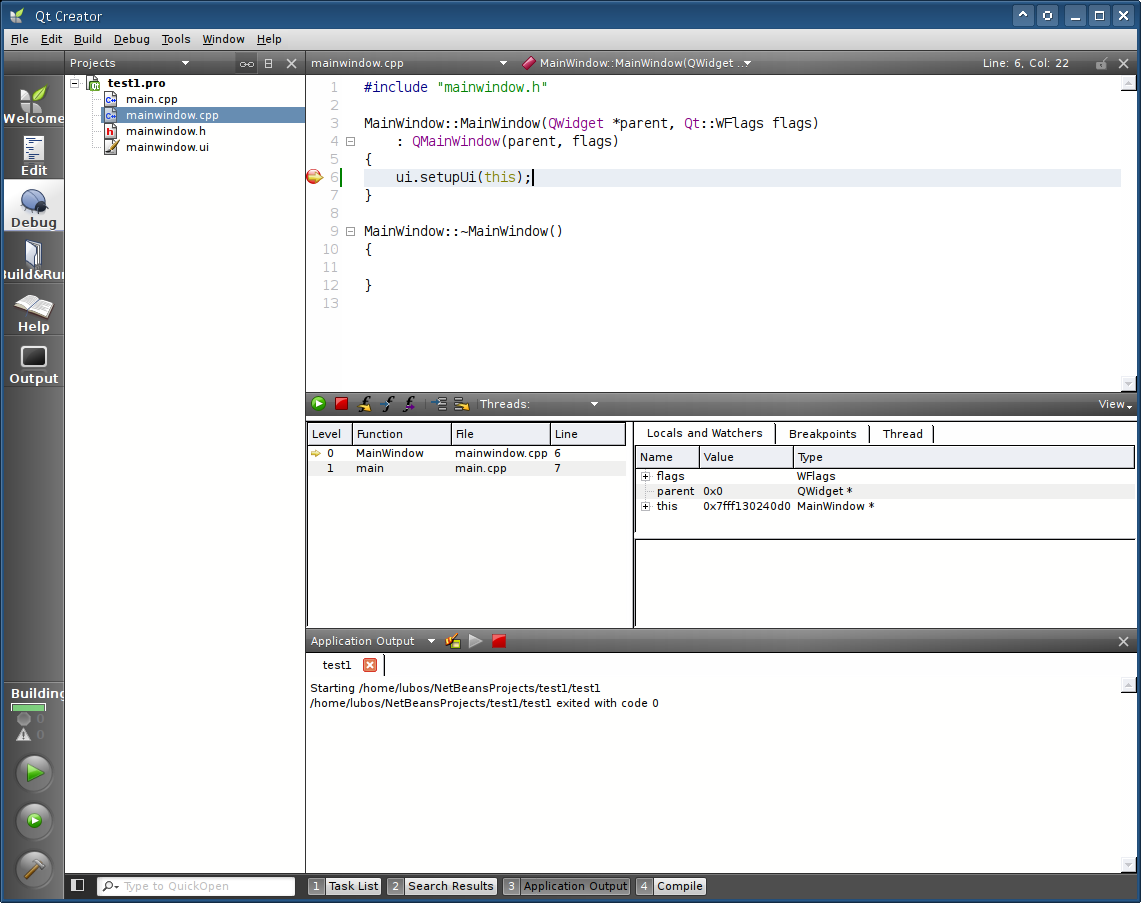This screenshot has height=903, width=1141.
Task: Step out of function in debugger toolbar
Action: pyautogui.click(x=410, y=404)
